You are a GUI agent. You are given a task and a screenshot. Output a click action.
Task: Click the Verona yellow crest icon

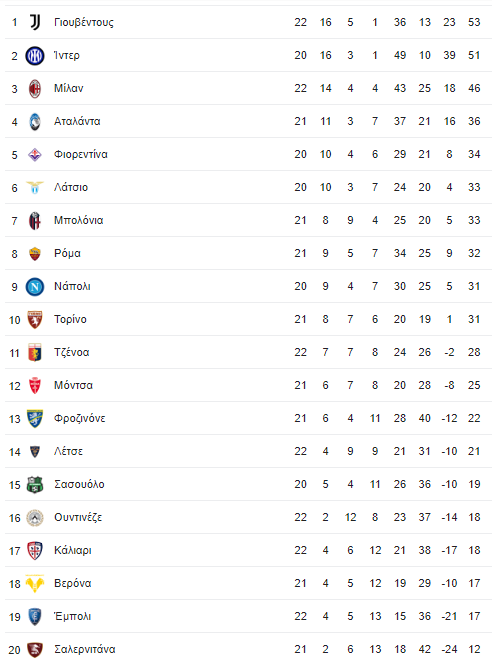pos(35,584)
